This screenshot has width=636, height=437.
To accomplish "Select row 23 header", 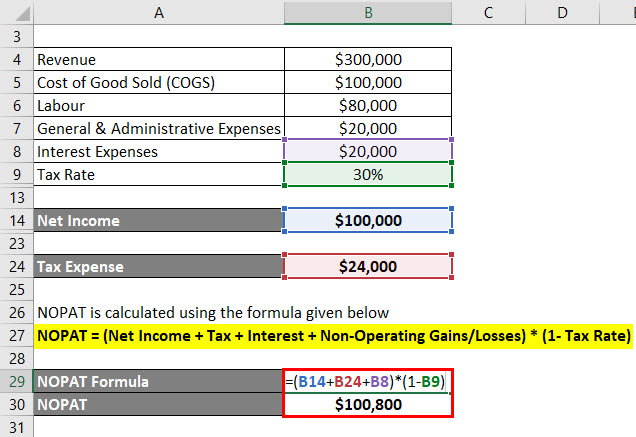I will tap(17, 243).
